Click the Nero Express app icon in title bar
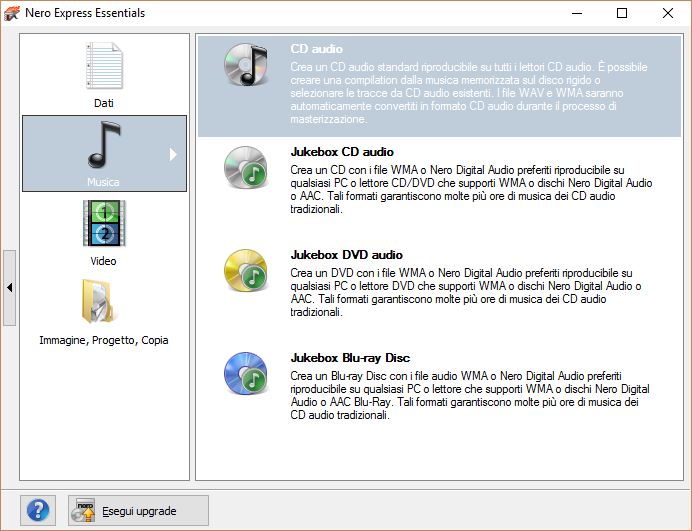Screen dimensions: 692x531 click(11, 13)
